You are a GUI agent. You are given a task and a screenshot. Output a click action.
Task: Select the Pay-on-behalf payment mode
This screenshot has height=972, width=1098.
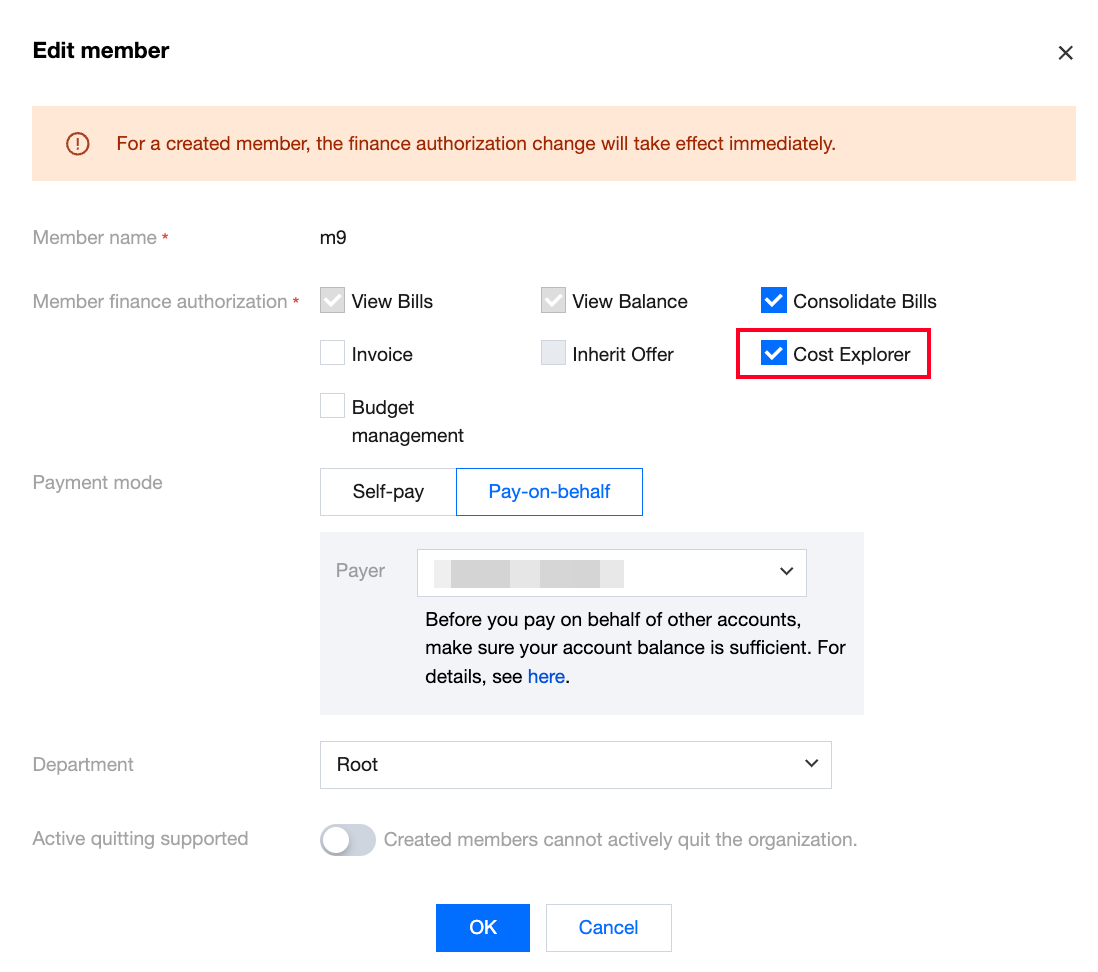549,492
